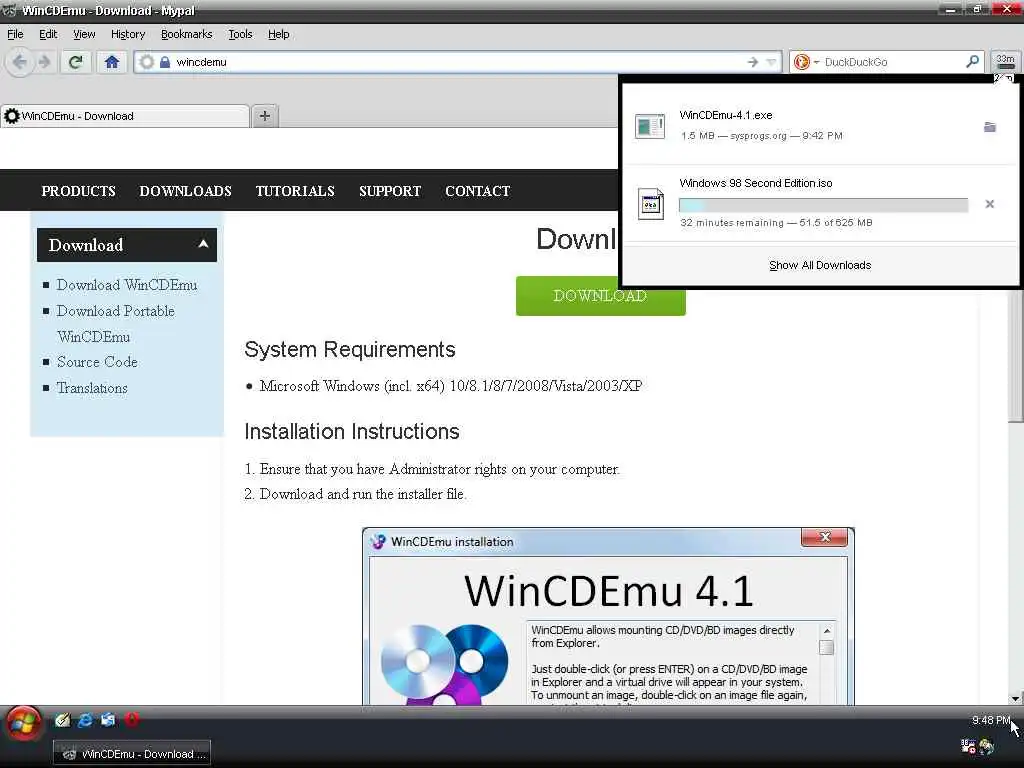Open the View menu
1024x768 pixels.
(x=84, y=34)
